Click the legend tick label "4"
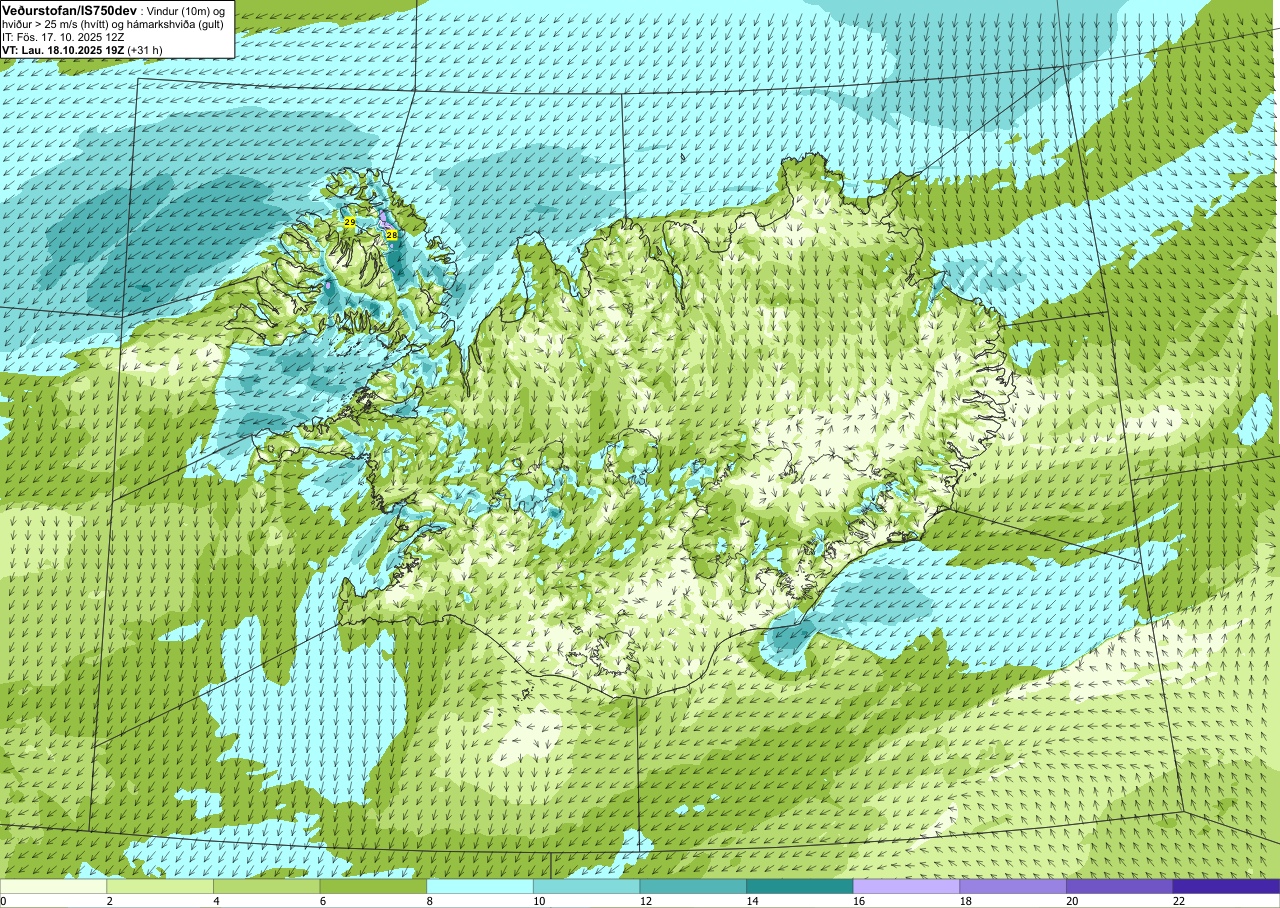 215,901
